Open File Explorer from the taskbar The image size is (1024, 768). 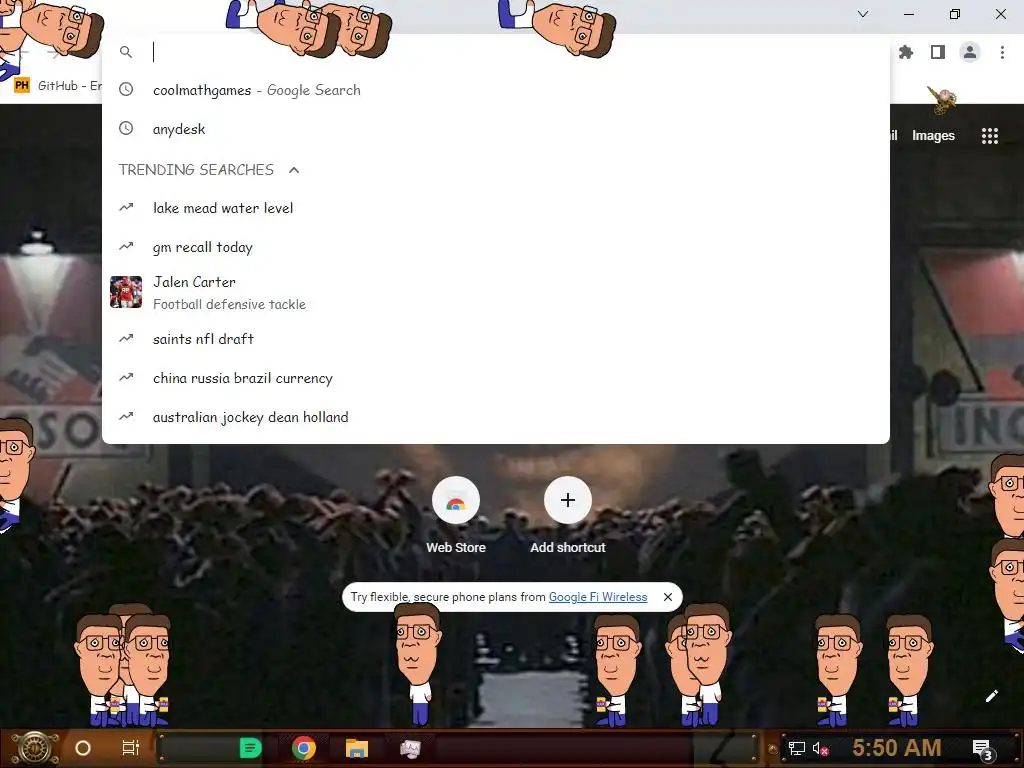coord(357,748)
